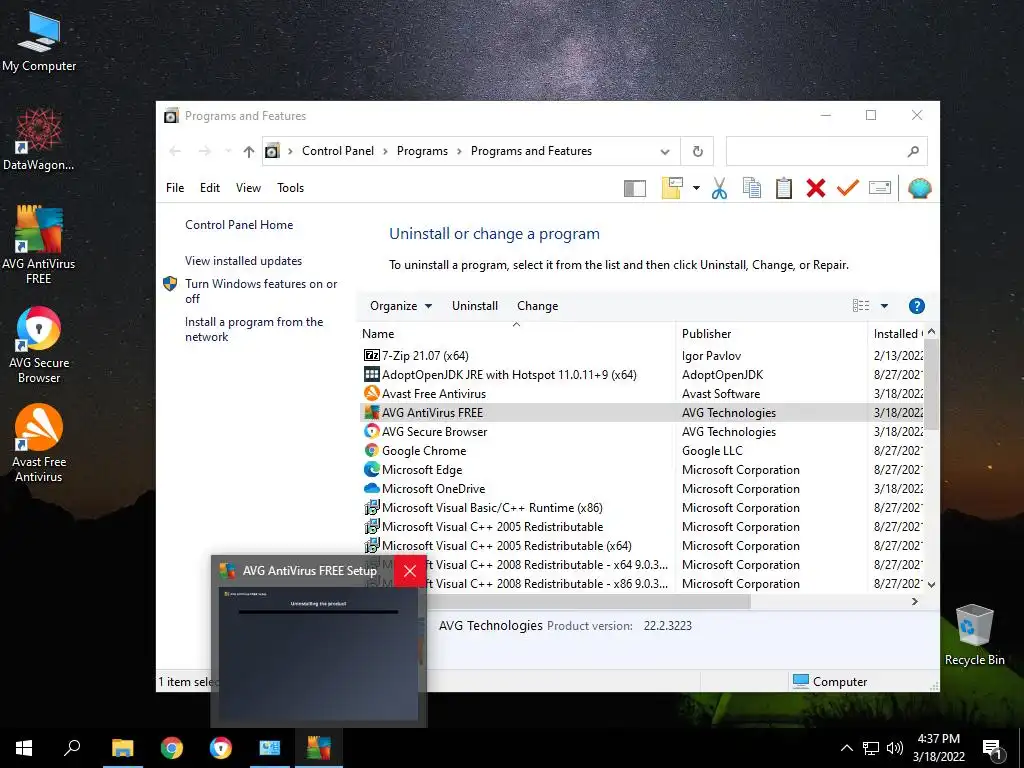Expand the breadcrumb arrow after Programs

click(x=459, y=152)
